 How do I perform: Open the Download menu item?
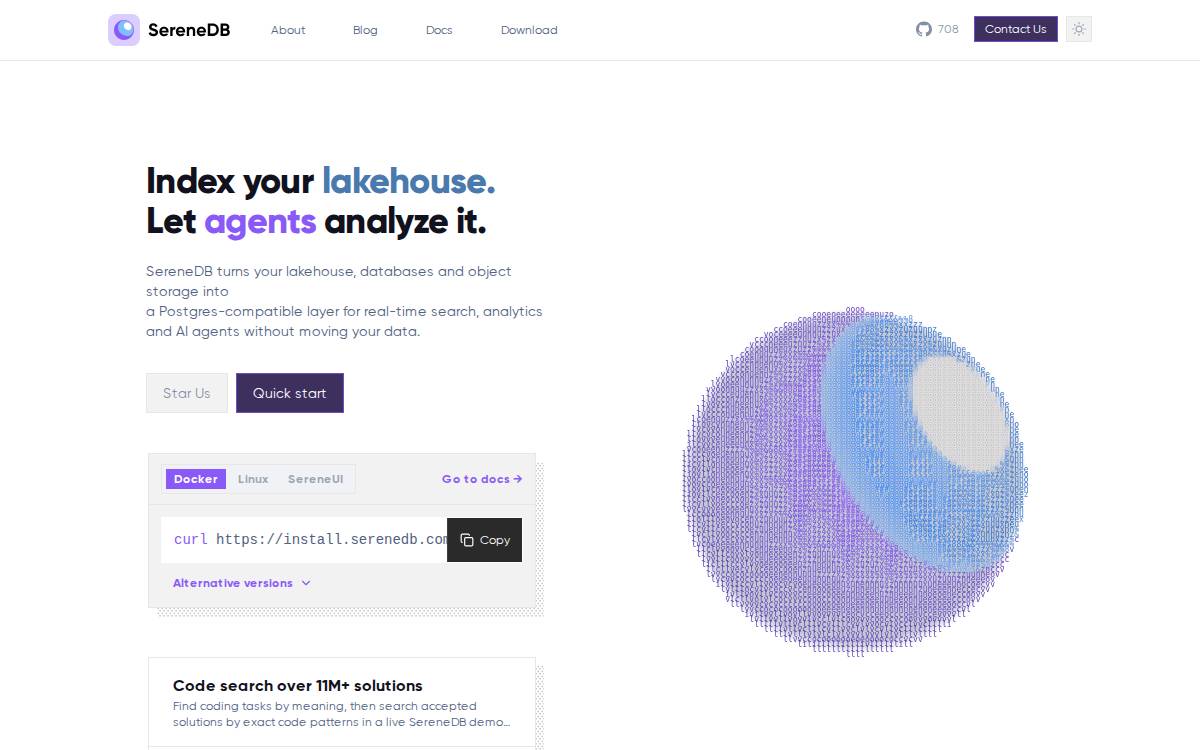(529, 30)
